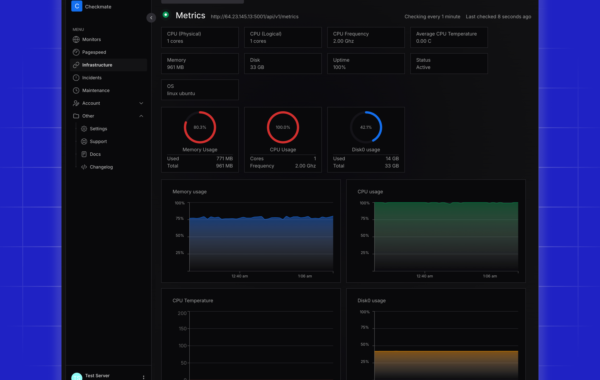This screenshot has height=380, width=600.
Task: Click the CPU Frequency 2.00 Ghz card
Action: [x=366, y=38]
